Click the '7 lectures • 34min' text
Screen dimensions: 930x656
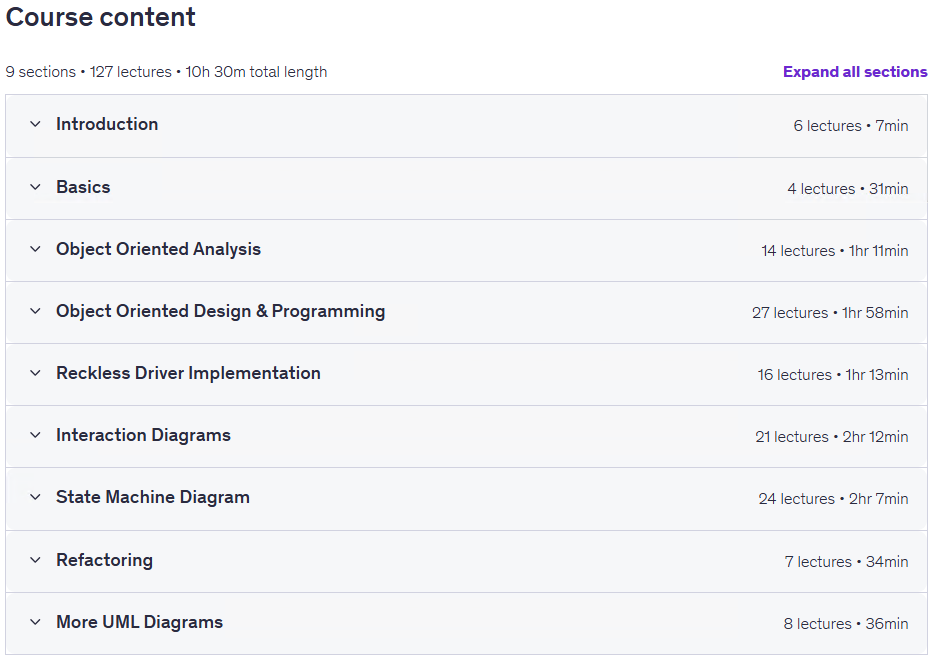(846, 562)
